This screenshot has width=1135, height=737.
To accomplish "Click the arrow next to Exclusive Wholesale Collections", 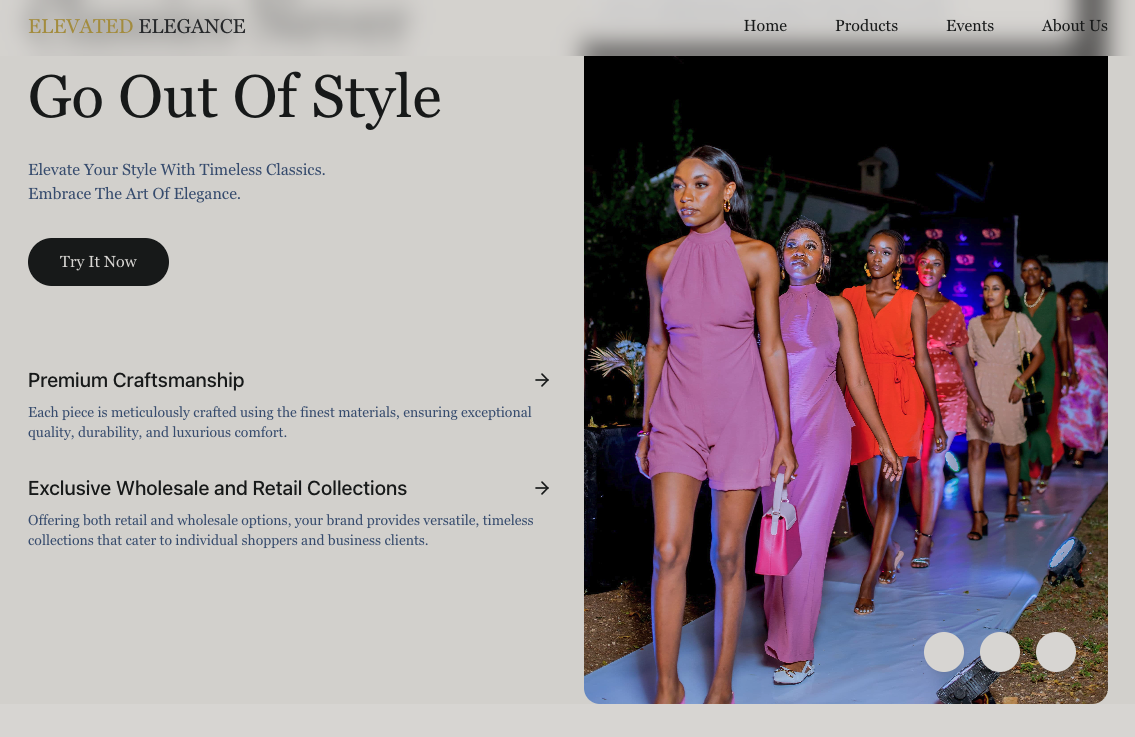I will click(542, 488).
